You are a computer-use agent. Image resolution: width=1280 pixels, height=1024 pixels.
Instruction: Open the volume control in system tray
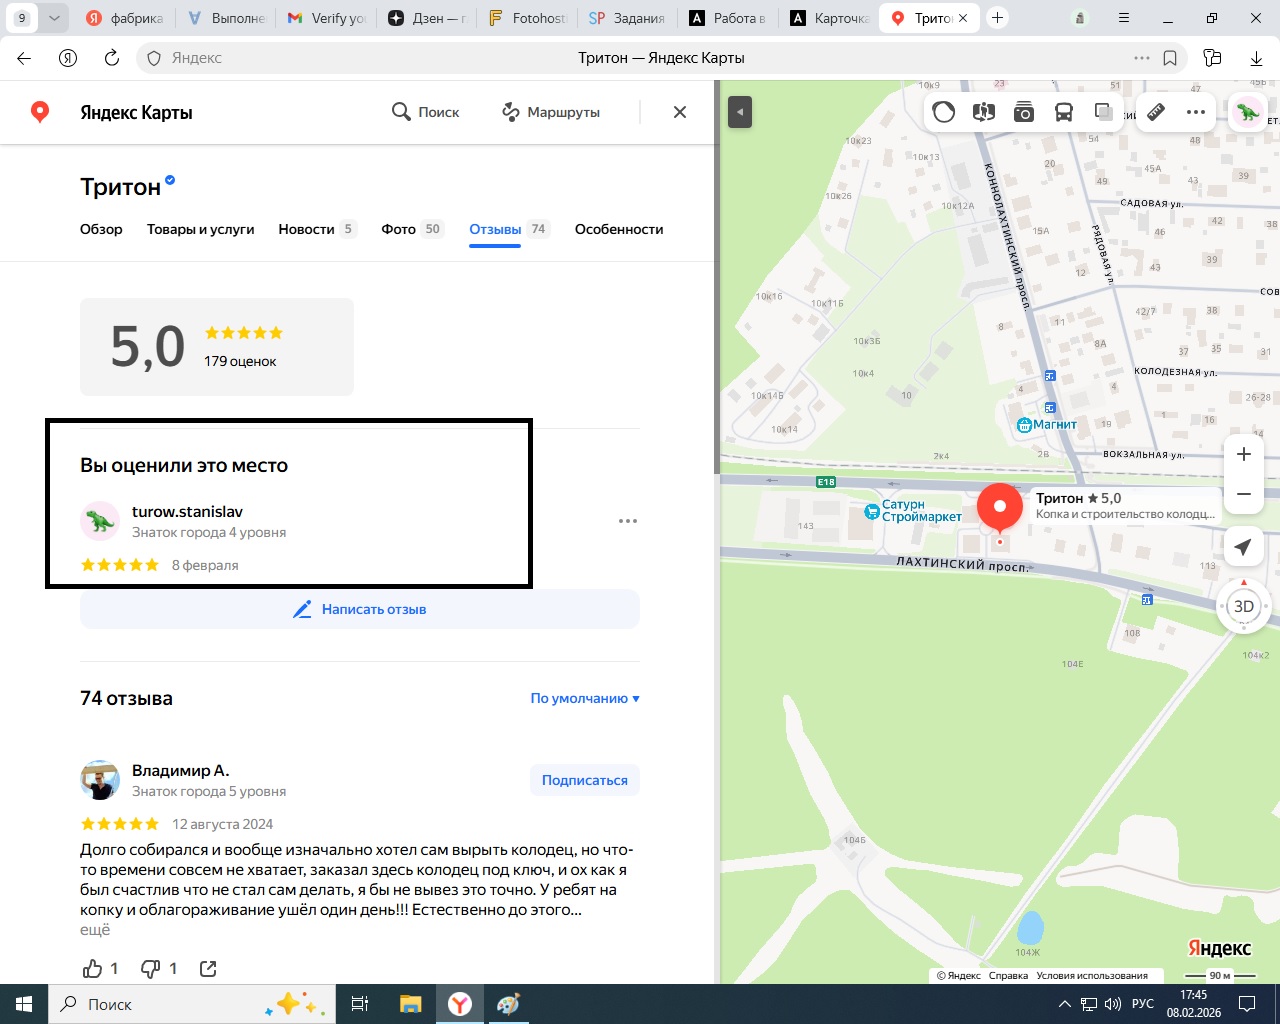pos(1113,1004)
